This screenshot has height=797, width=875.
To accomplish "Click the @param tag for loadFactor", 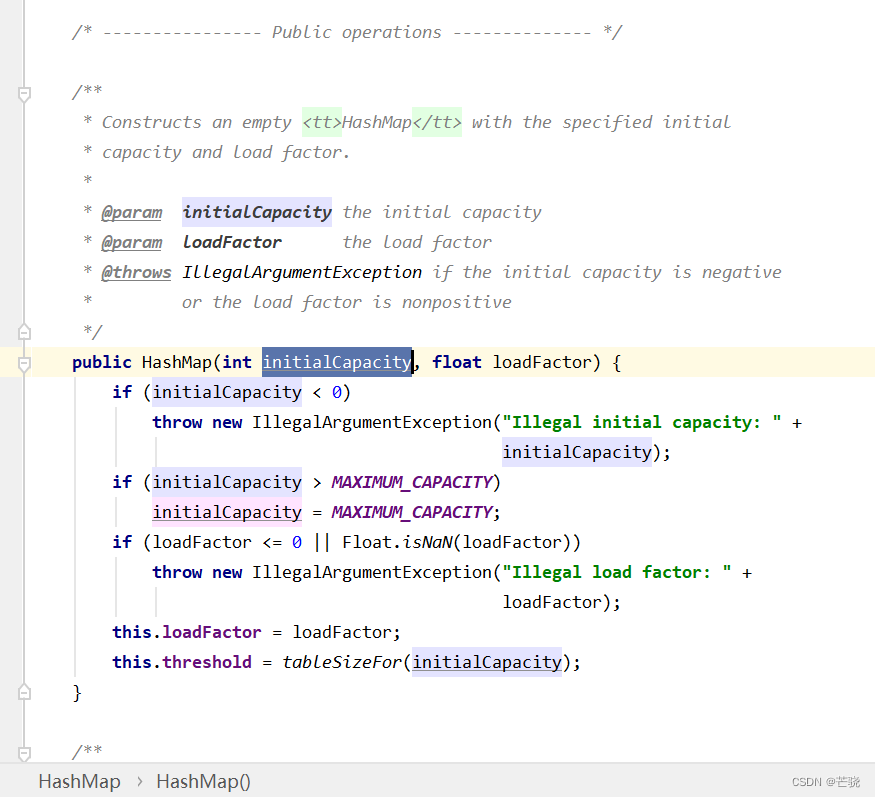I will (132, 243).
